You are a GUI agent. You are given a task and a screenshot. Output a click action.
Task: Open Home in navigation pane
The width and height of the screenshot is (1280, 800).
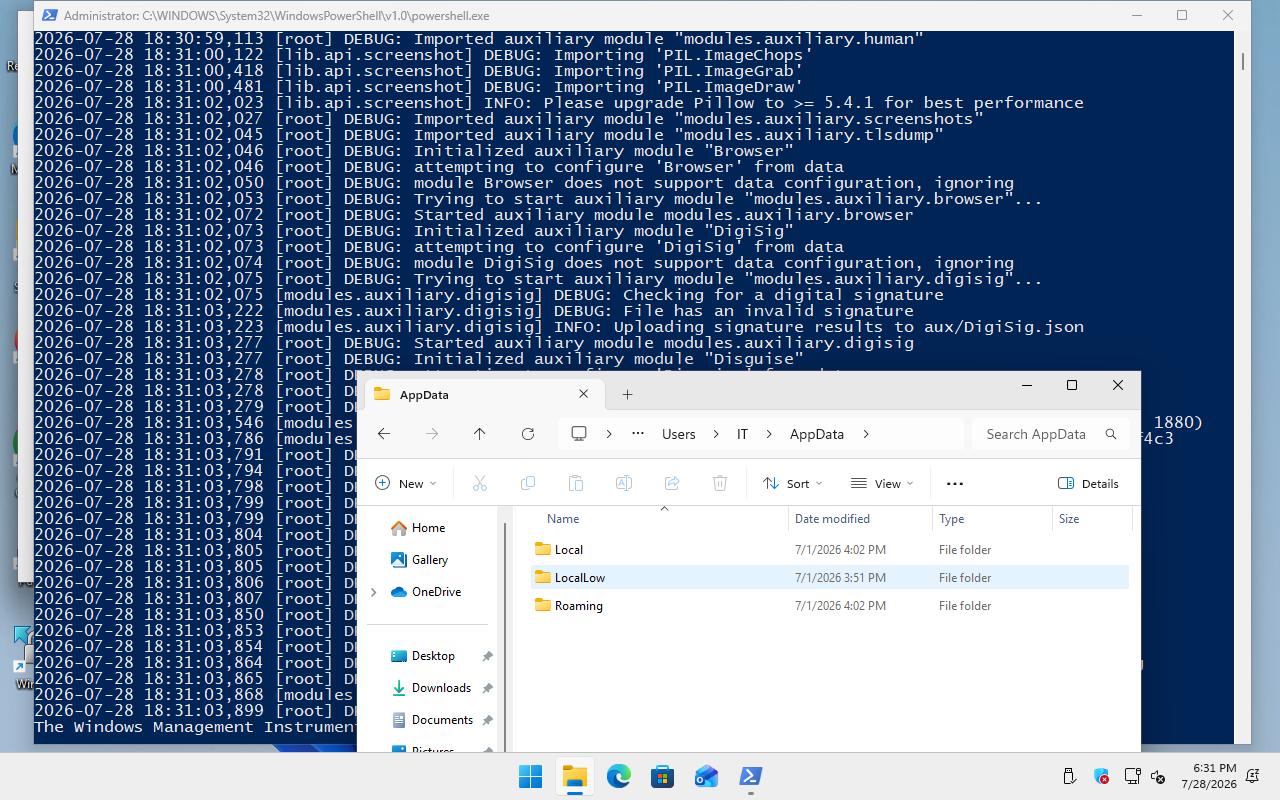pos(428,528)
